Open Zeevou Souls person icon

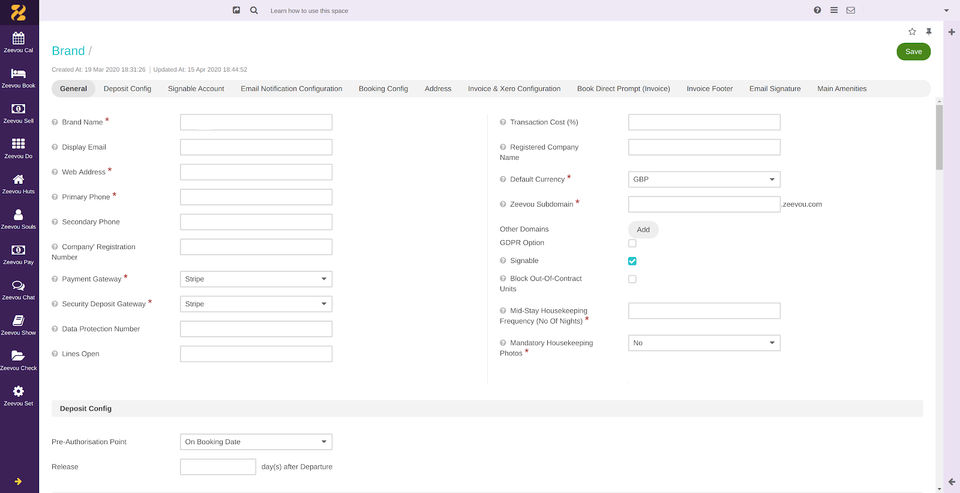click(18, 214)
